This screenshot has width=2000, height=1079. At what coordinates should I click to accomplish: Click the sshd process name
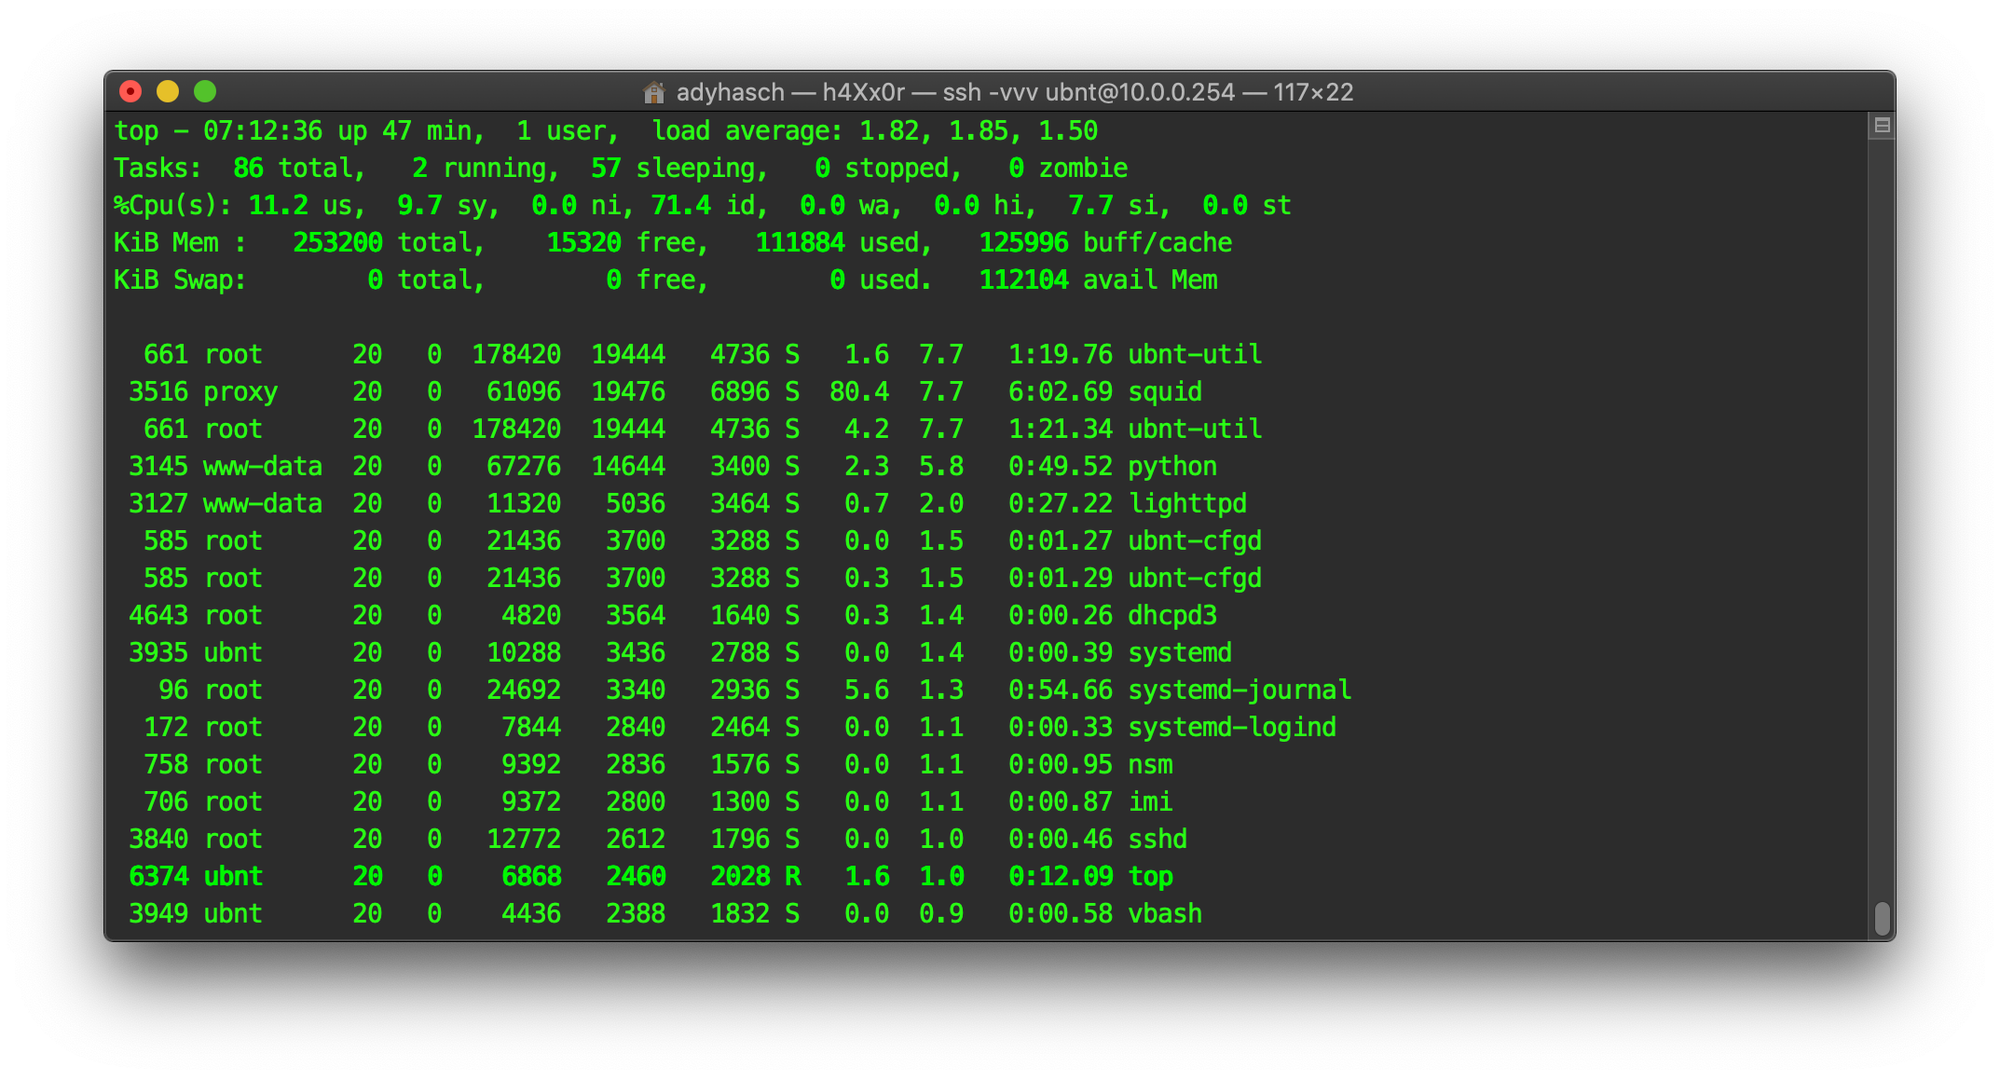[x=1157, y=840]
